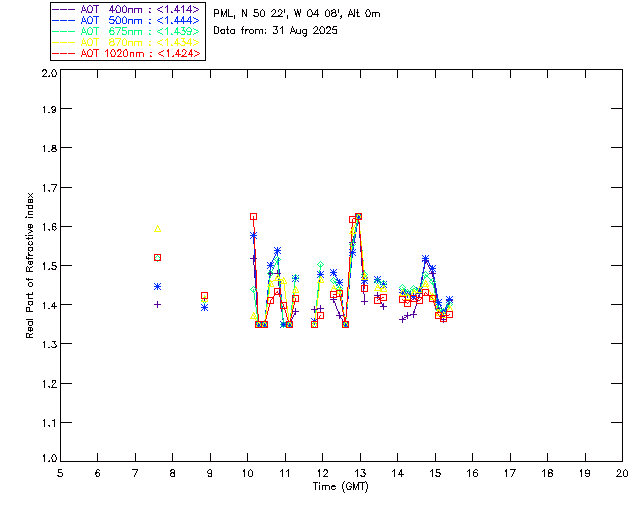Click the 19 tick label on time axis
640x512 pixels.
(585, 473)
